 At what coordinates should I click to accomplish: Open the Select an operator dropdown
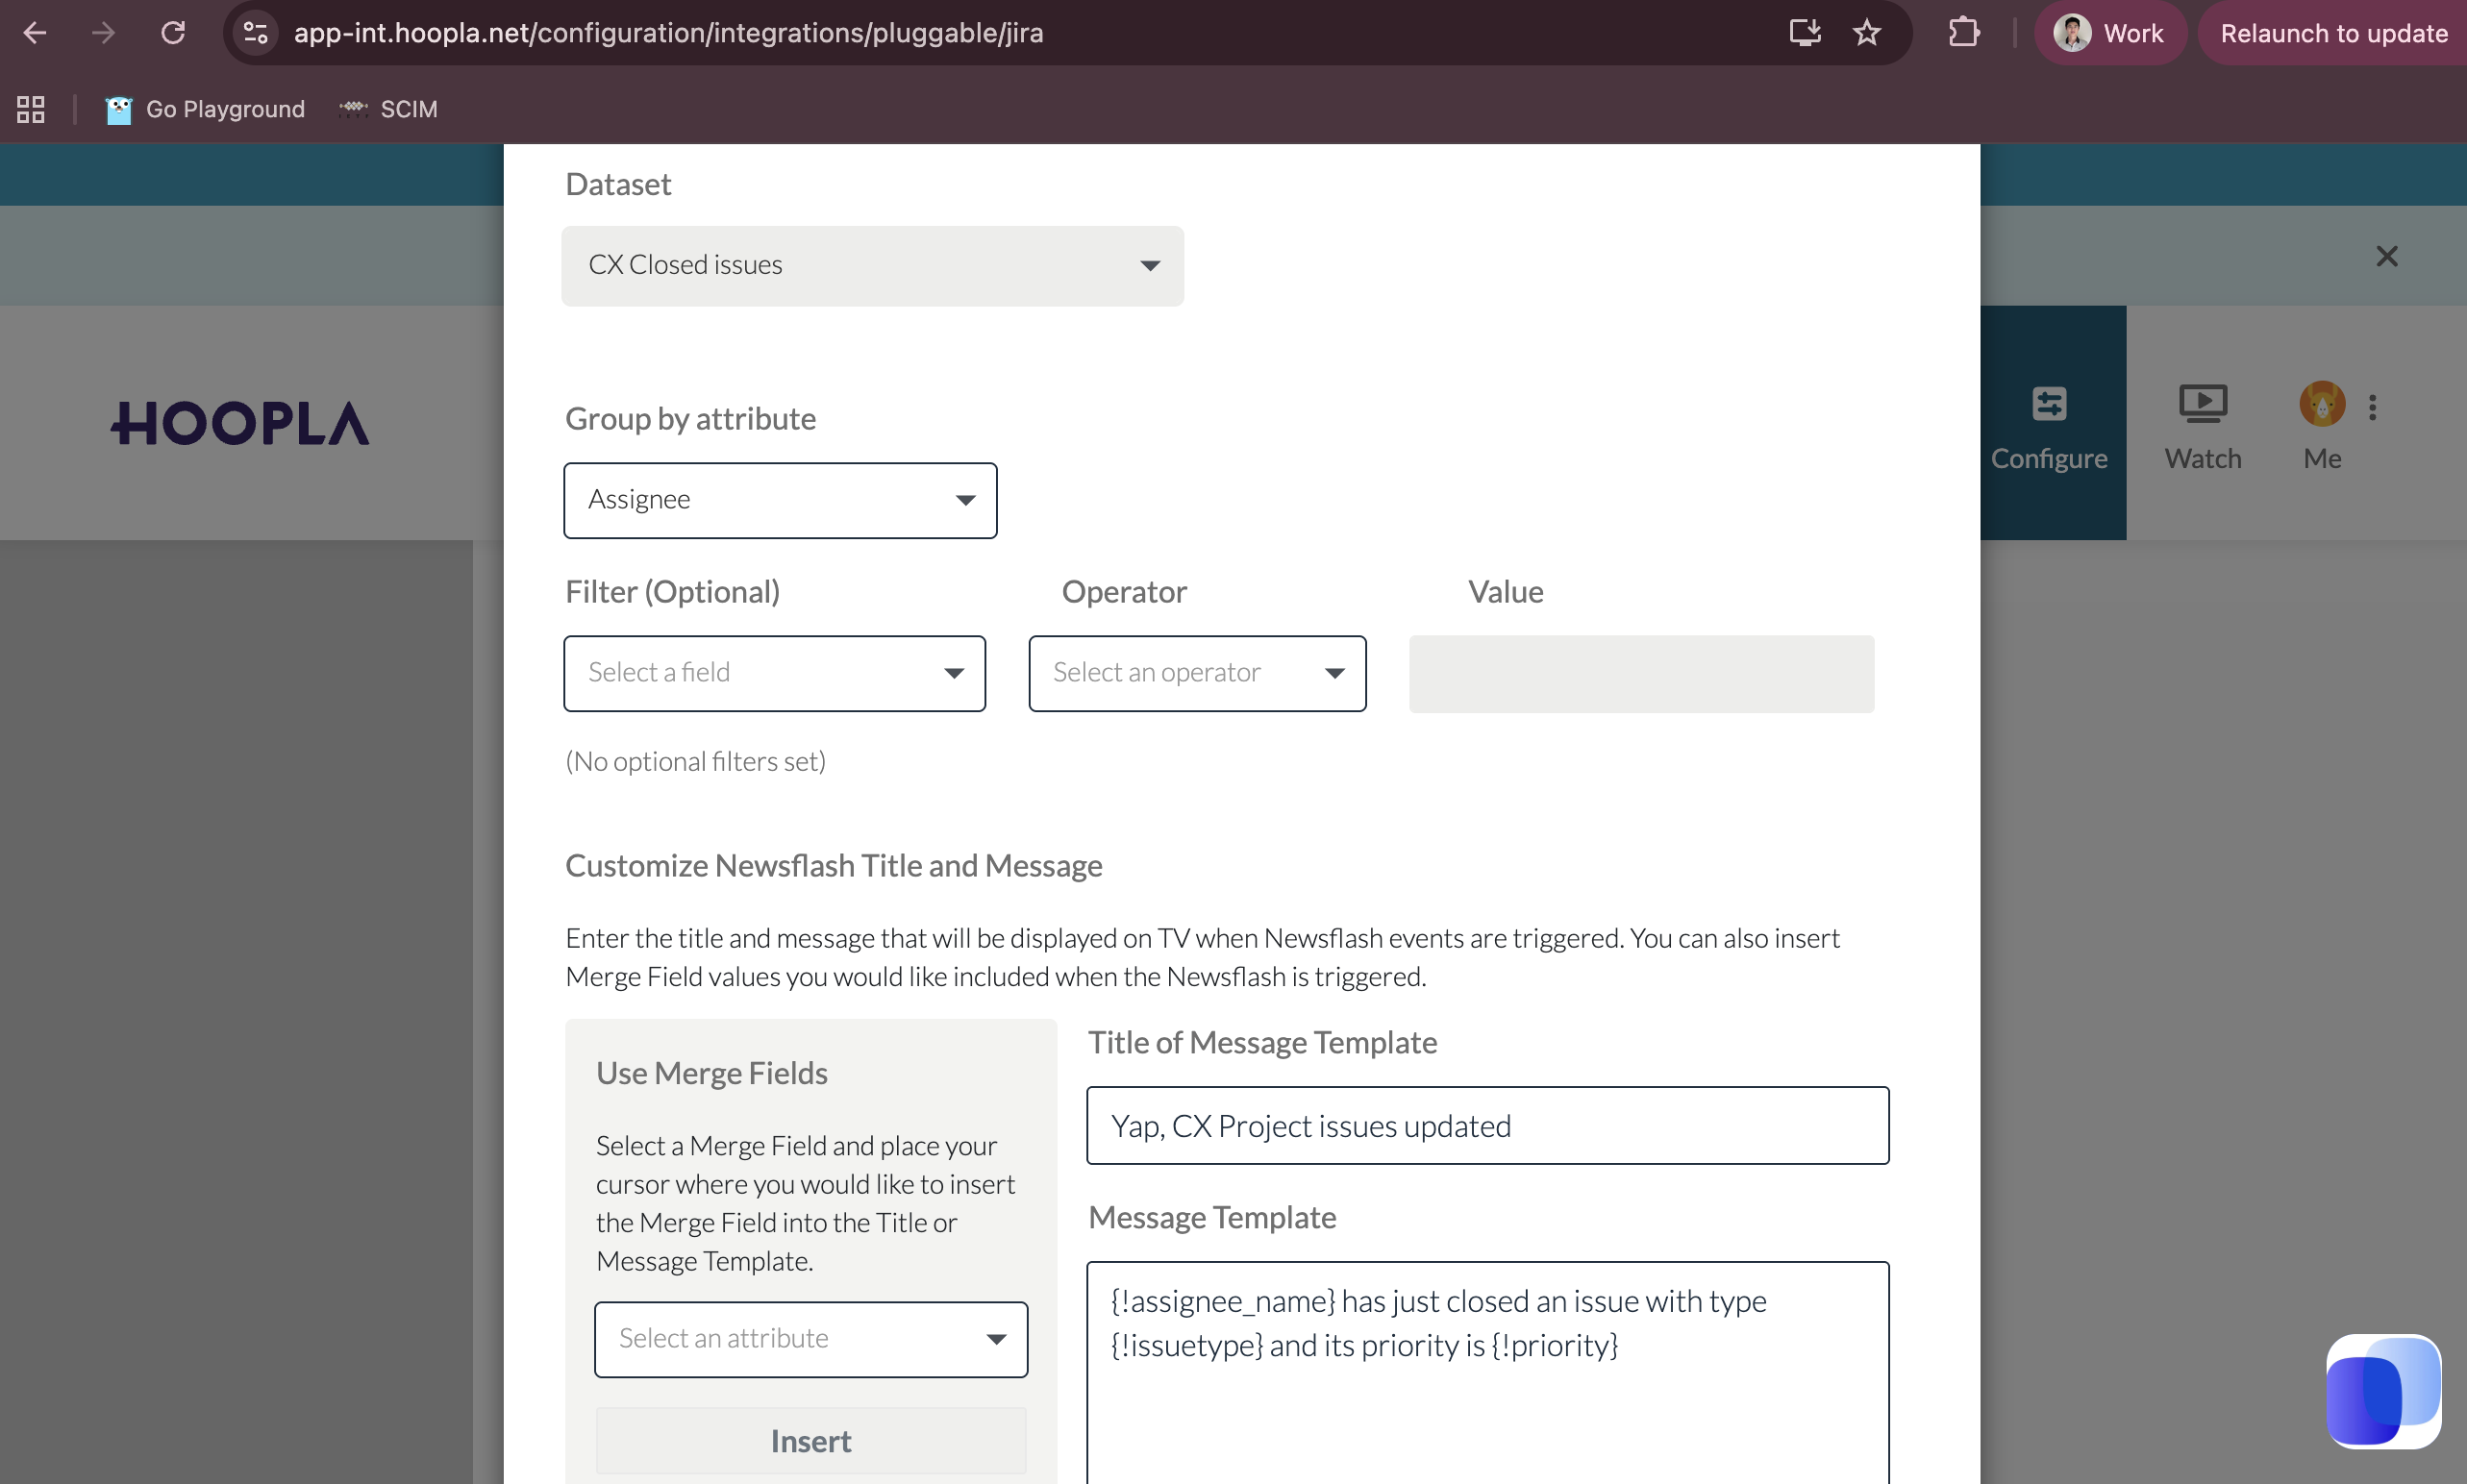pos(1197,673)
